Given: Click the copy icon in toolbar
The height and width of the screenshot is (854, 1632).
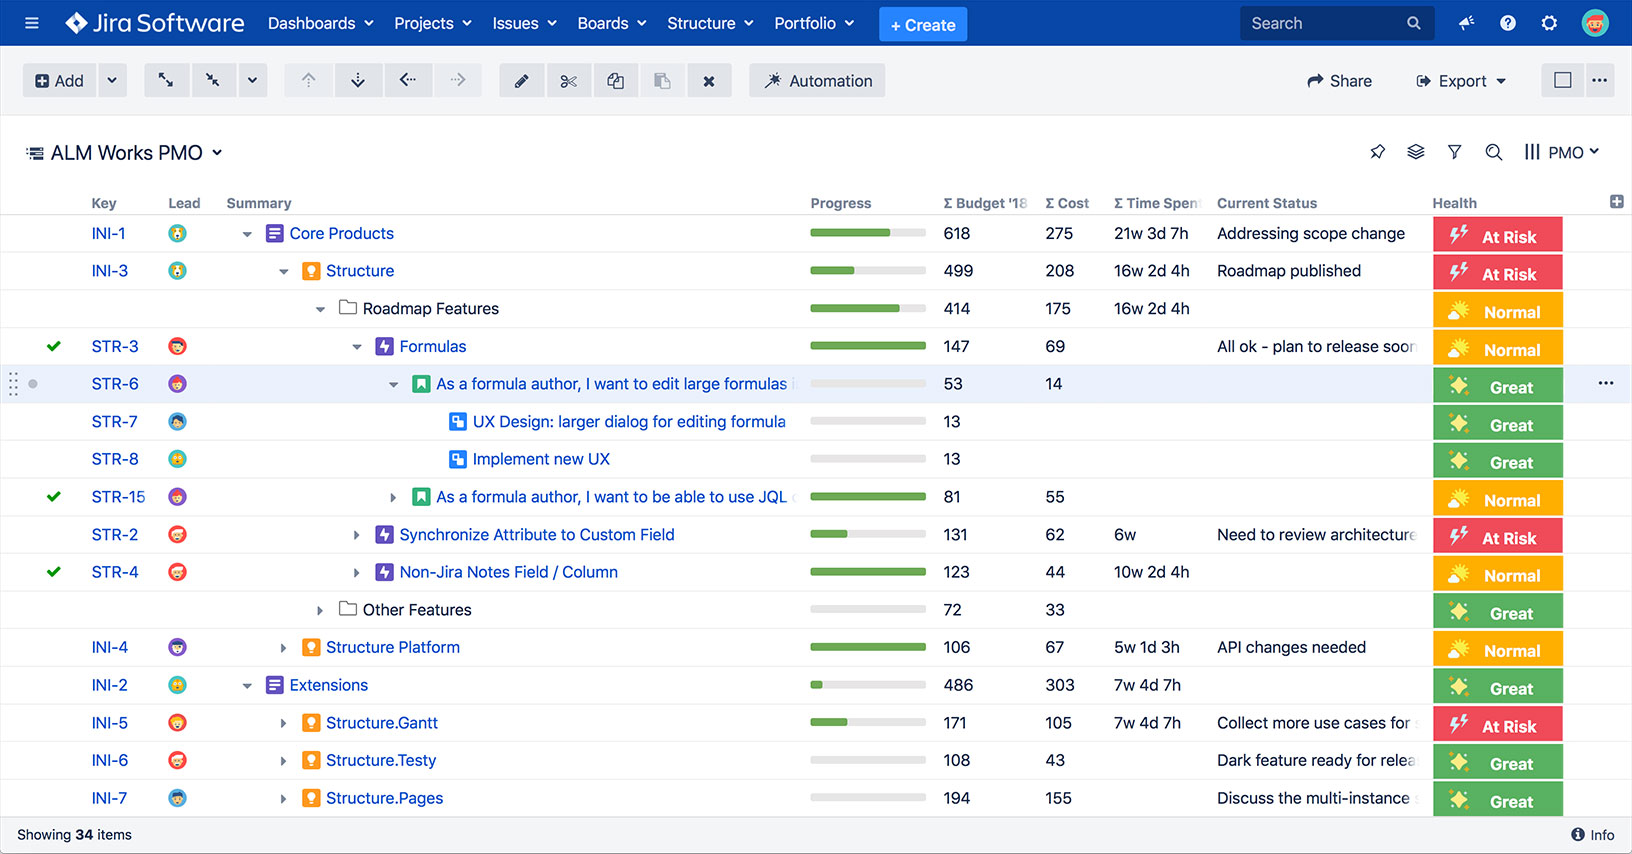Looking at the screenshot, I should coord(616,81).
